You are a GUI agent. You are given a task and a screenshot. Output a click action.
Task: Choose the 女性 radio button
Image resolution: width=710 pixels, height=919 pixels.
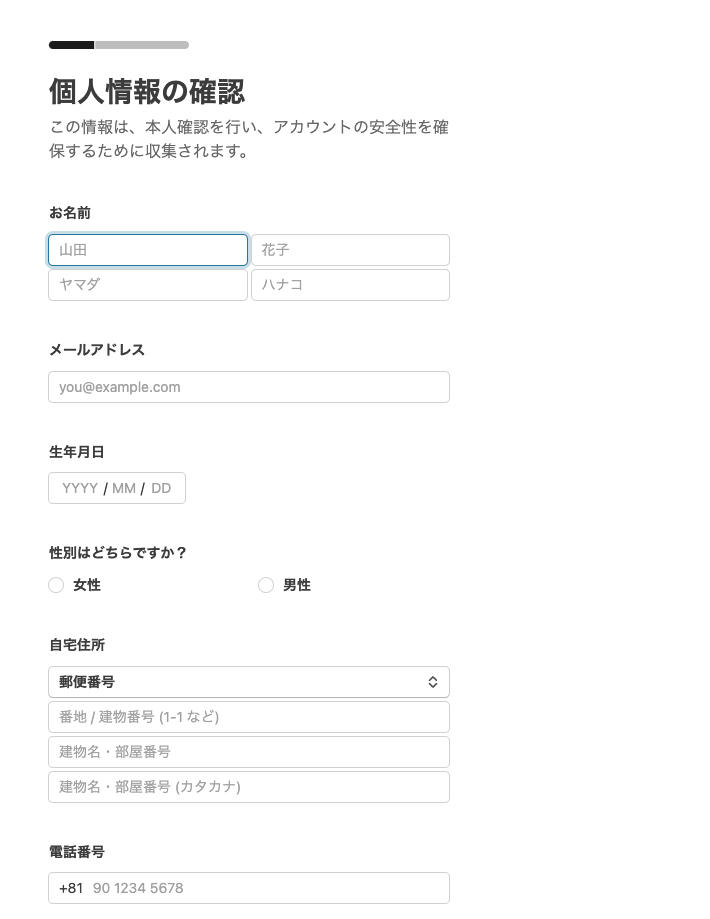pos(56,585)
